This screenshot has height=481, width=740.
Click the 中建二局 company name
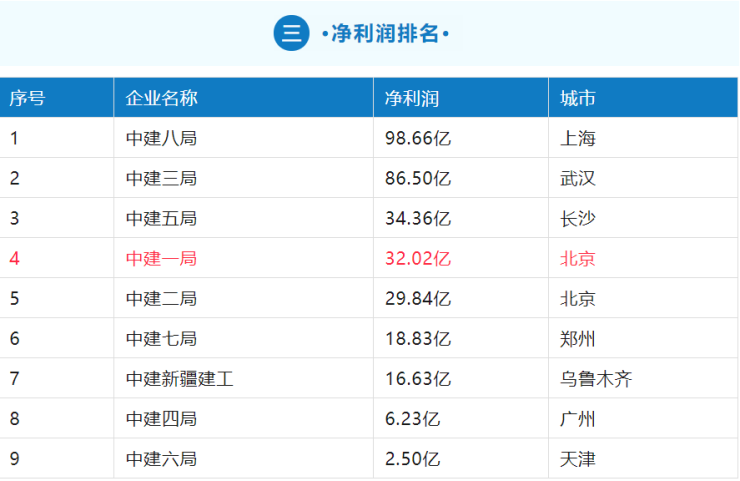(x=161, y=298)
